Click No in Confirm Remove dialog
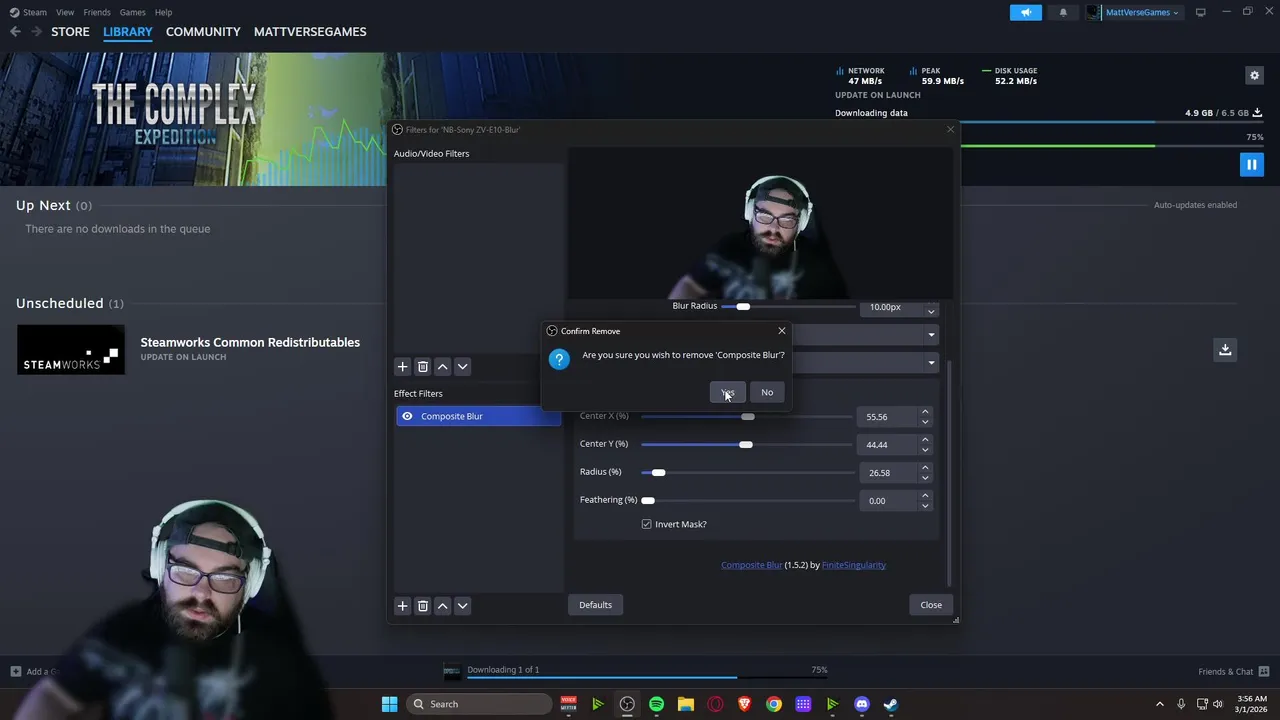 (x=767, y=392)
